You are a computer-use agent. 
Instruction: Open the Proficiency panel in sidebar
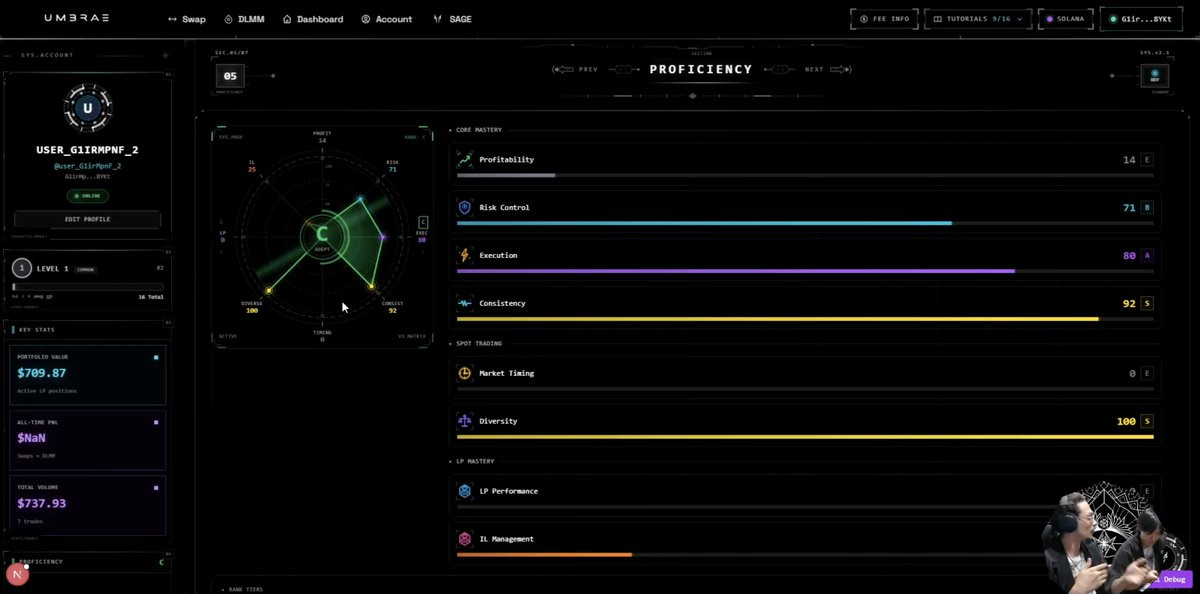tap(87, 562)
